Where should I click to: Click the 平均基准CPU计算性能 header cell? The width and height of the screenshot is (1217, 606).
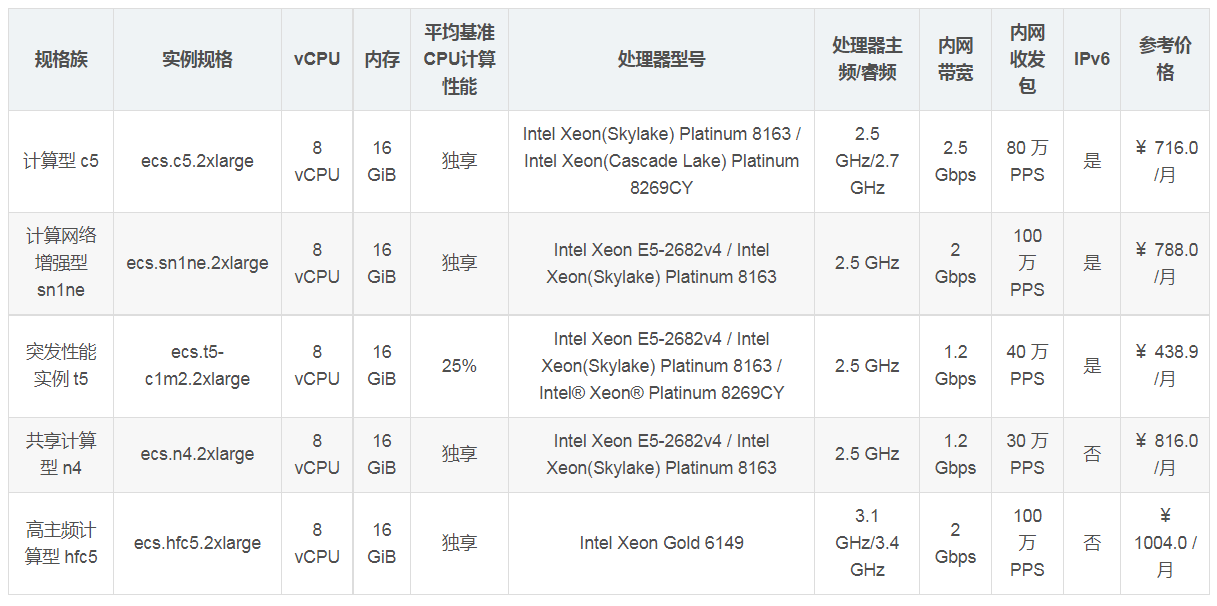(459, 60)
